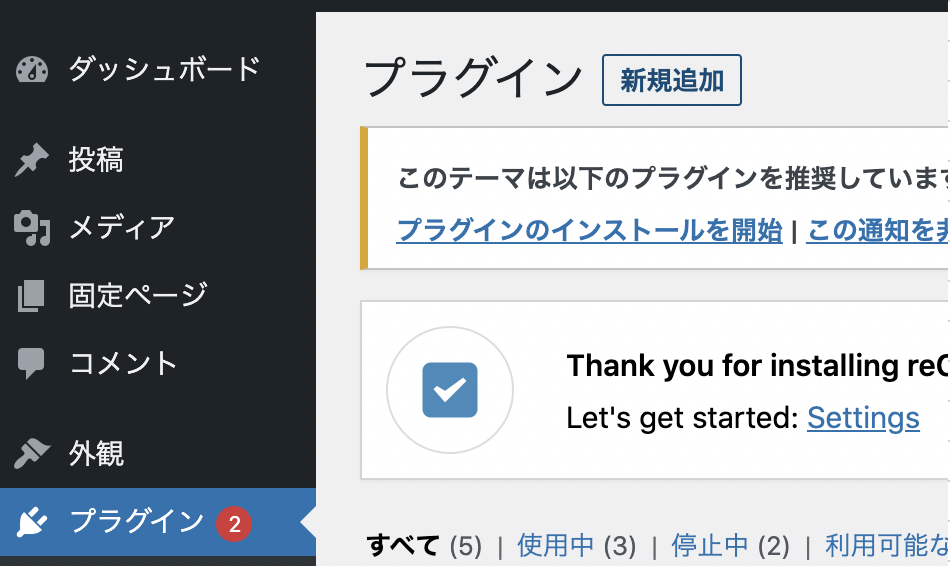Click the blue checkmark reCaptcha icon
The height and width of the screenshot is (566, 950).
[x=450, y=390]
